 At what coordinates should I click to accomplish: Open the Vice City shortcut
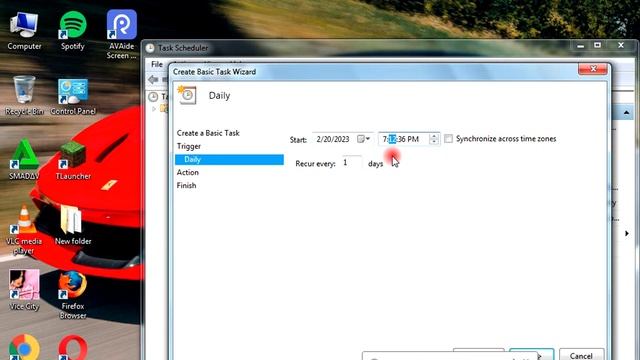click(24, 290)
